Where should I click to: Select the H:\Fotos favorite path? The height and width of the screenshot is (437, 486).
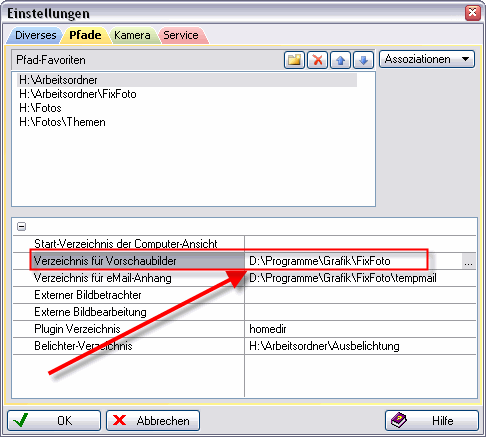40,108
